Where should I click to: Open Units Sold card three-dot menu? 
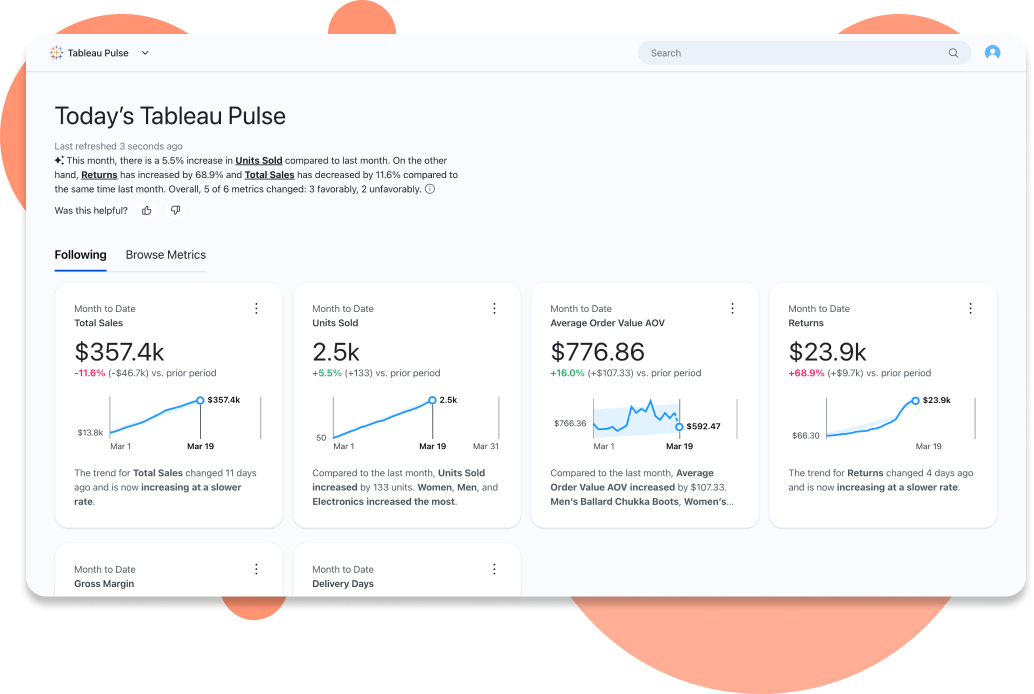[494, 309]
